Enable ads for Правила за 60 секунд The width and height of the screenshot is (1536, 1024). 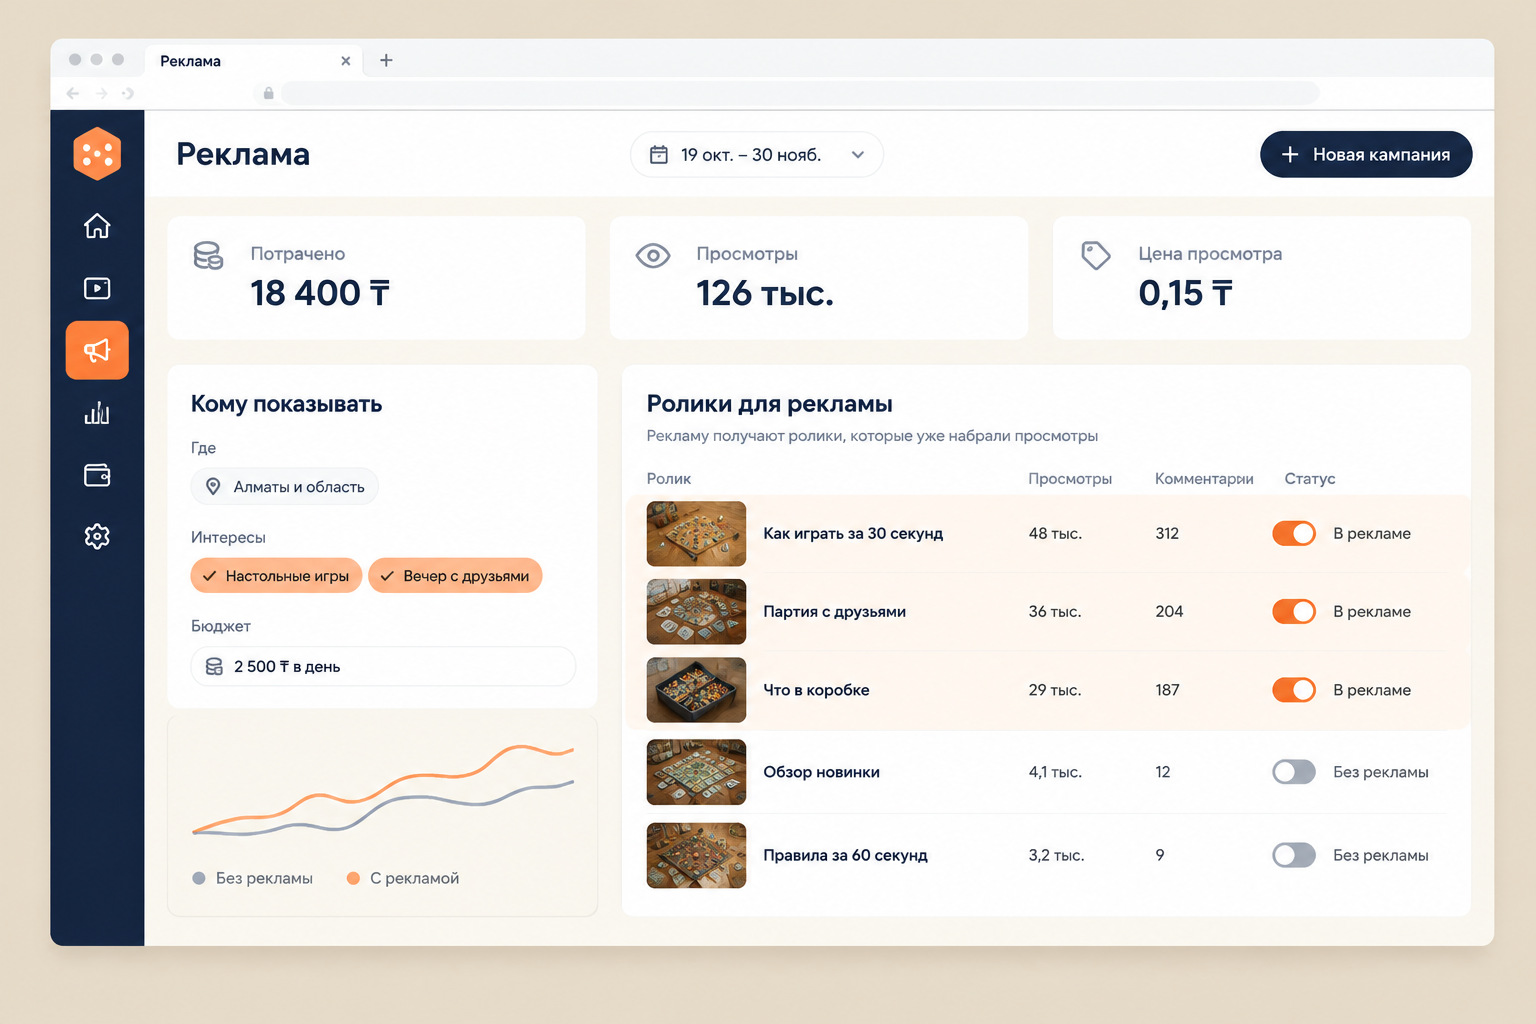1294,855
